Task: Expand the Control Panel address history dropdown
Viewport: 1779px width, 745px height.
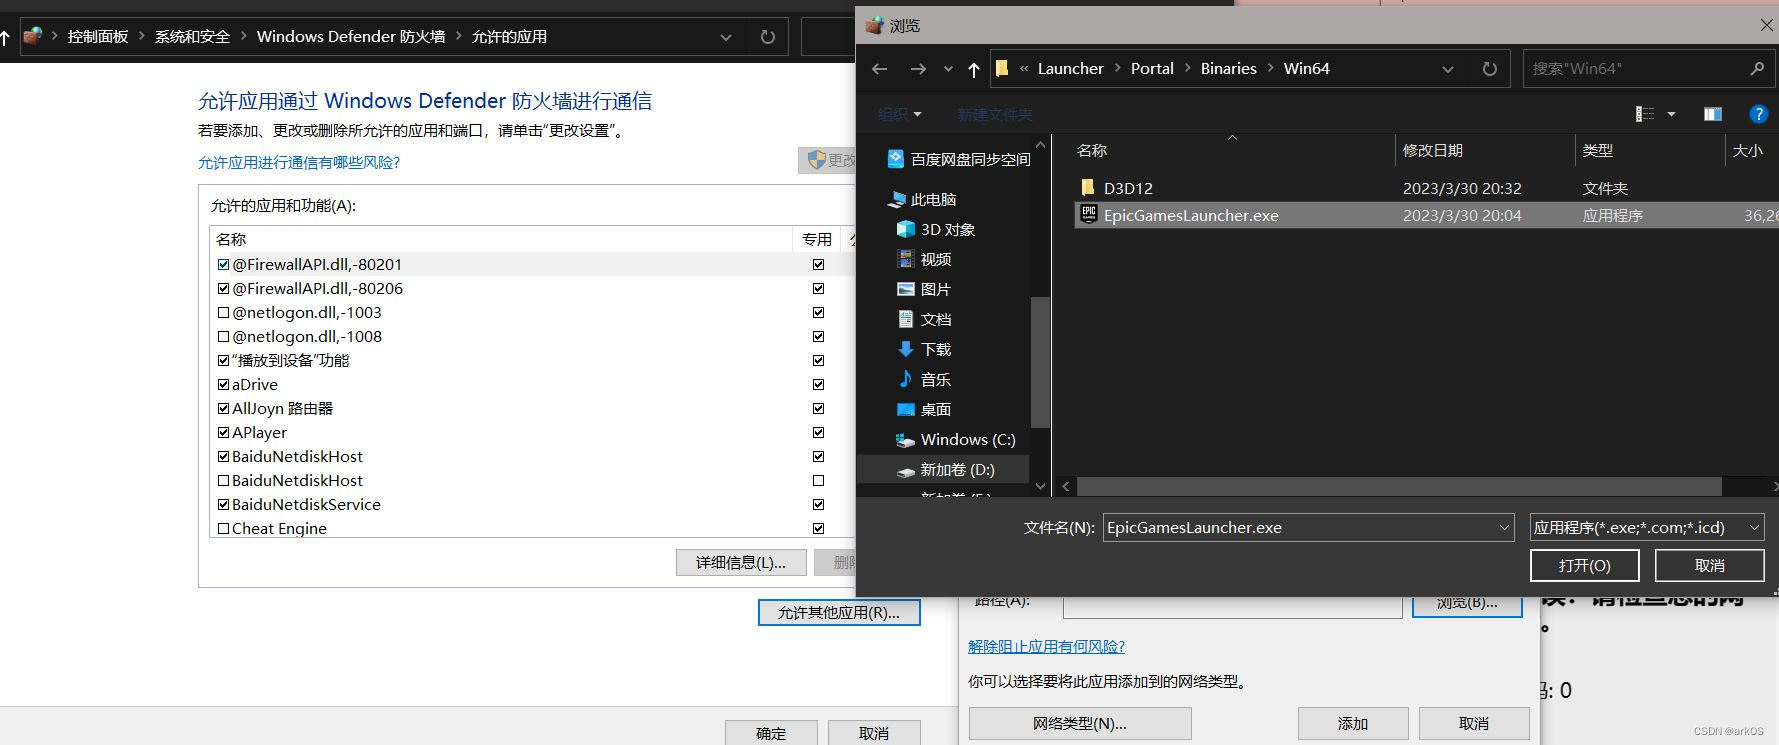Action: (x=726, y=37)
